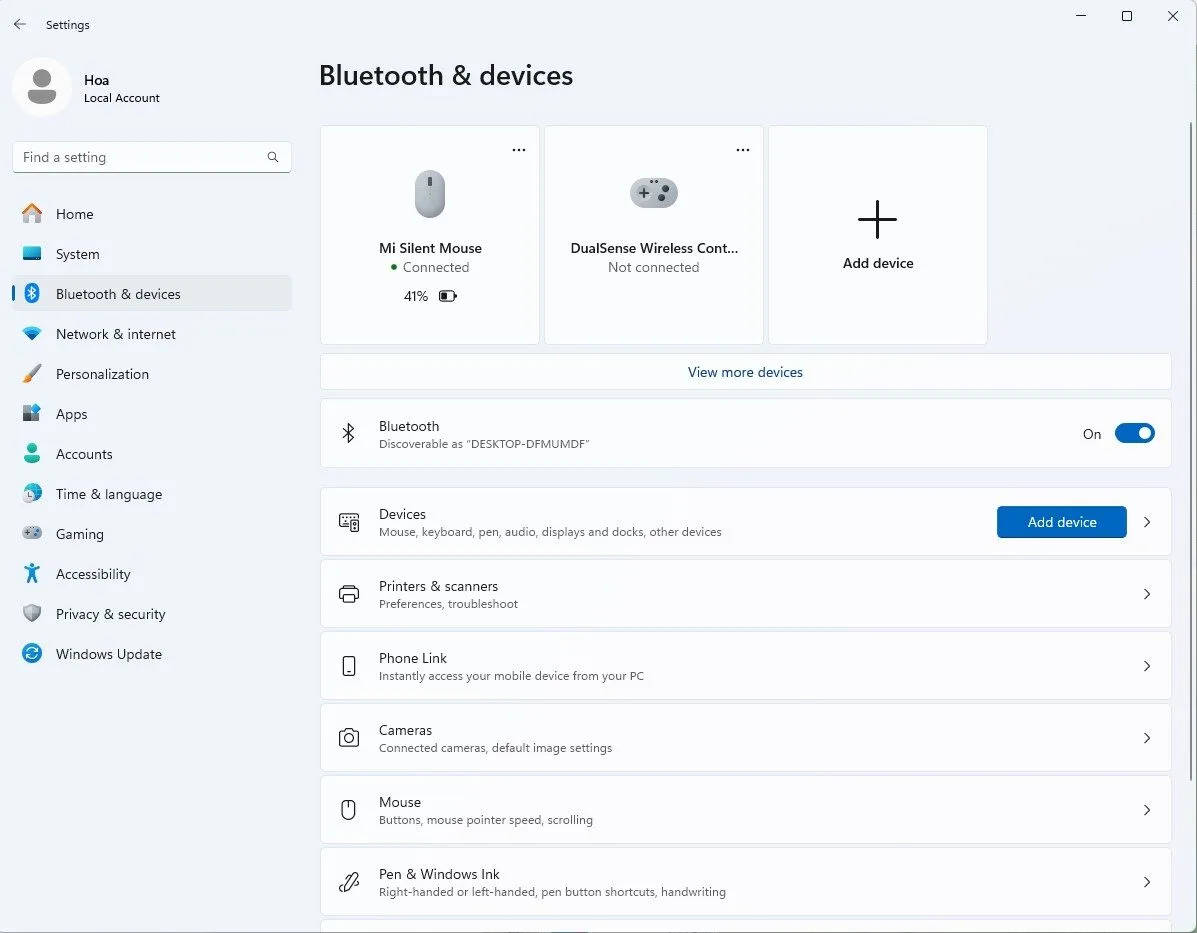1197x933 pixels.
Task: Click the Printers & scanners printer icon
Action: [x=349, y=594]
